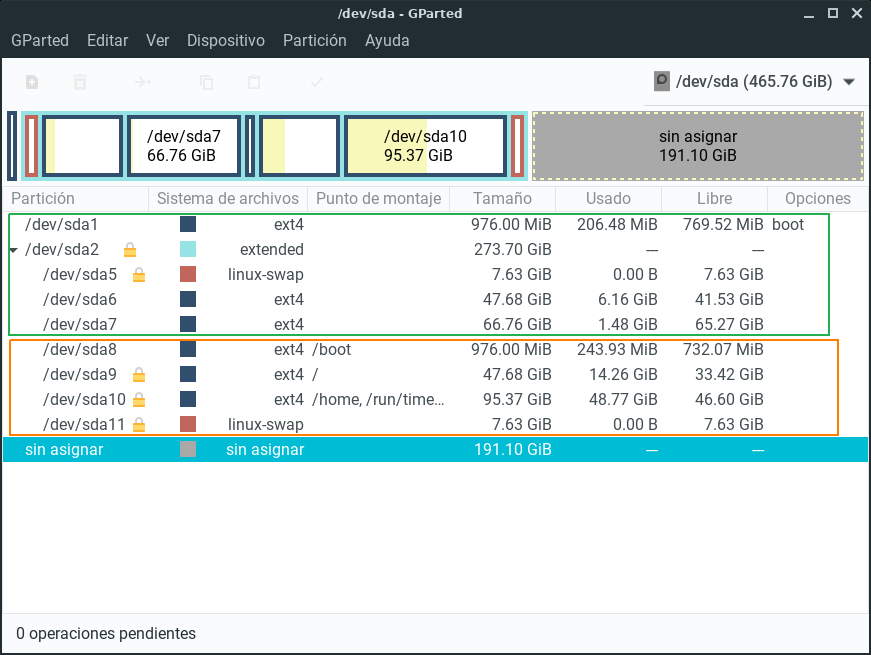Open the Dispositivo menu
Image resolution: width=871 pixels, height=655 pixels.
click(x=226, y=41)
